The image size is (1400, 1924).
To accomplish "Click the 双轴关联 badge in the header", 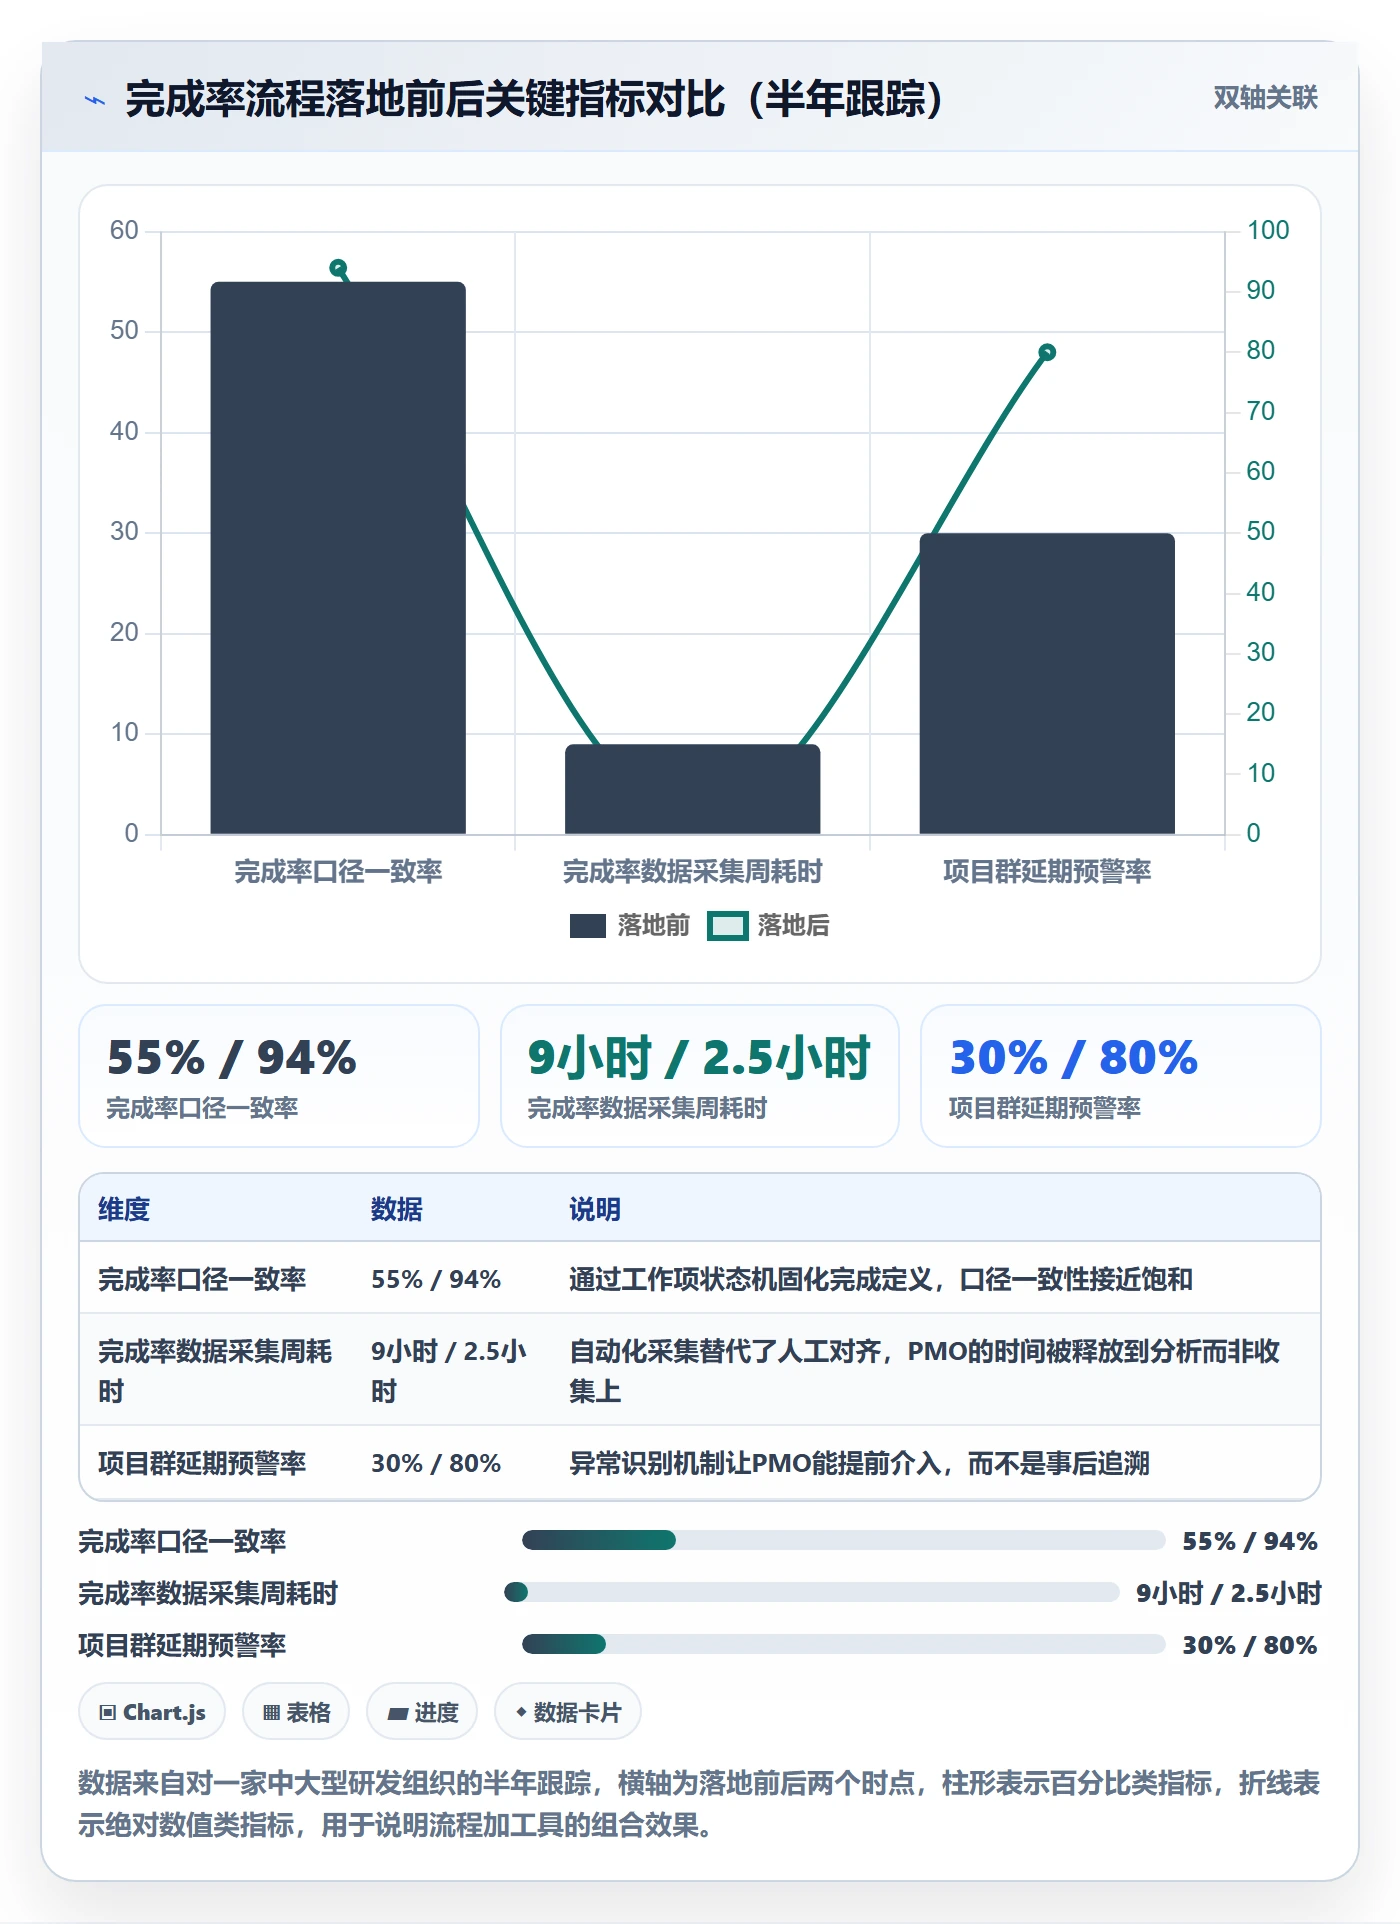I will click(1265, 98).
